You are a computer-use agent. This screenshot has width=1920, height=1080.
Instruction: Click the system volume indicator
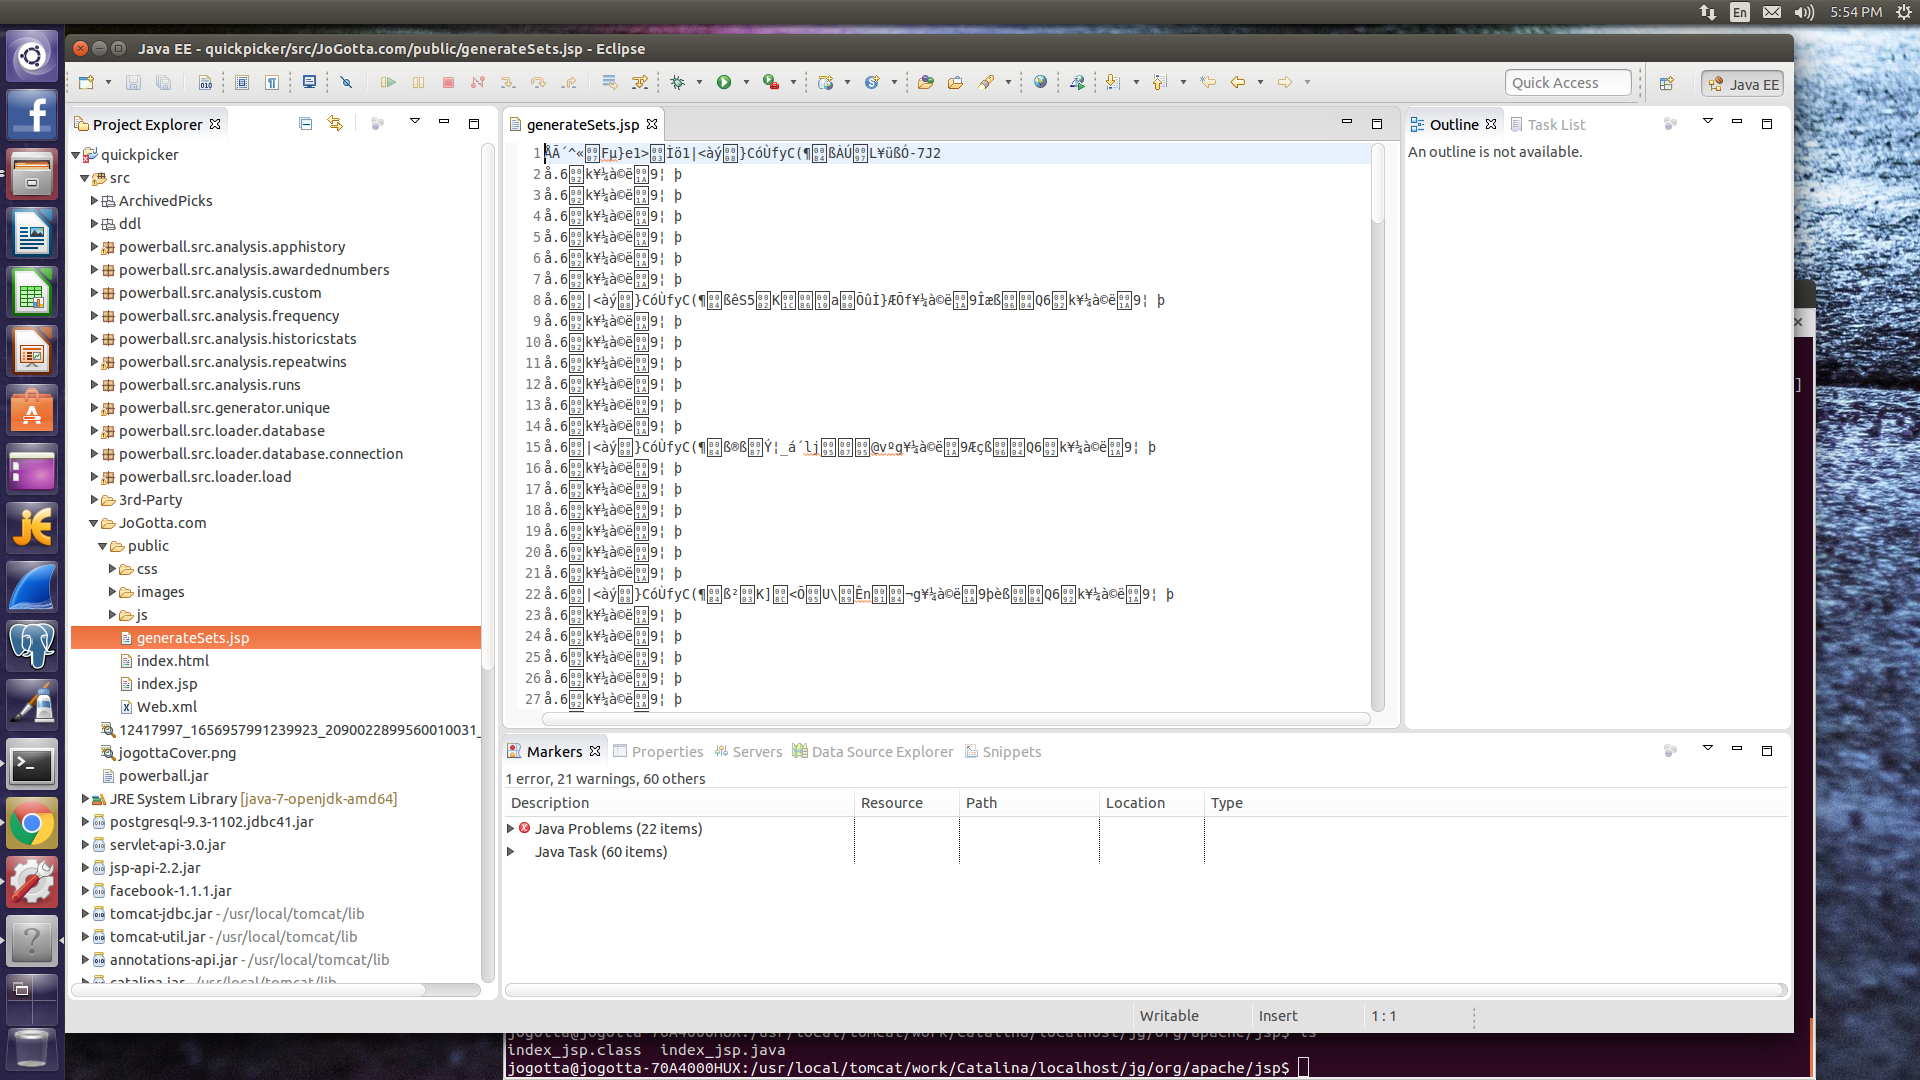pos(1804,12)
